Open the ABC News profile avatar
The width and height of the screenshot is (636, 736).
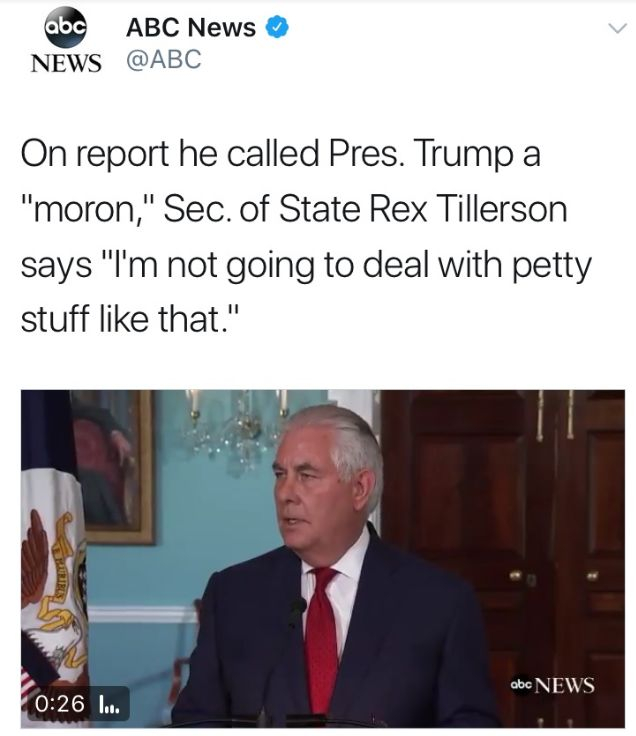coord(66,40)
